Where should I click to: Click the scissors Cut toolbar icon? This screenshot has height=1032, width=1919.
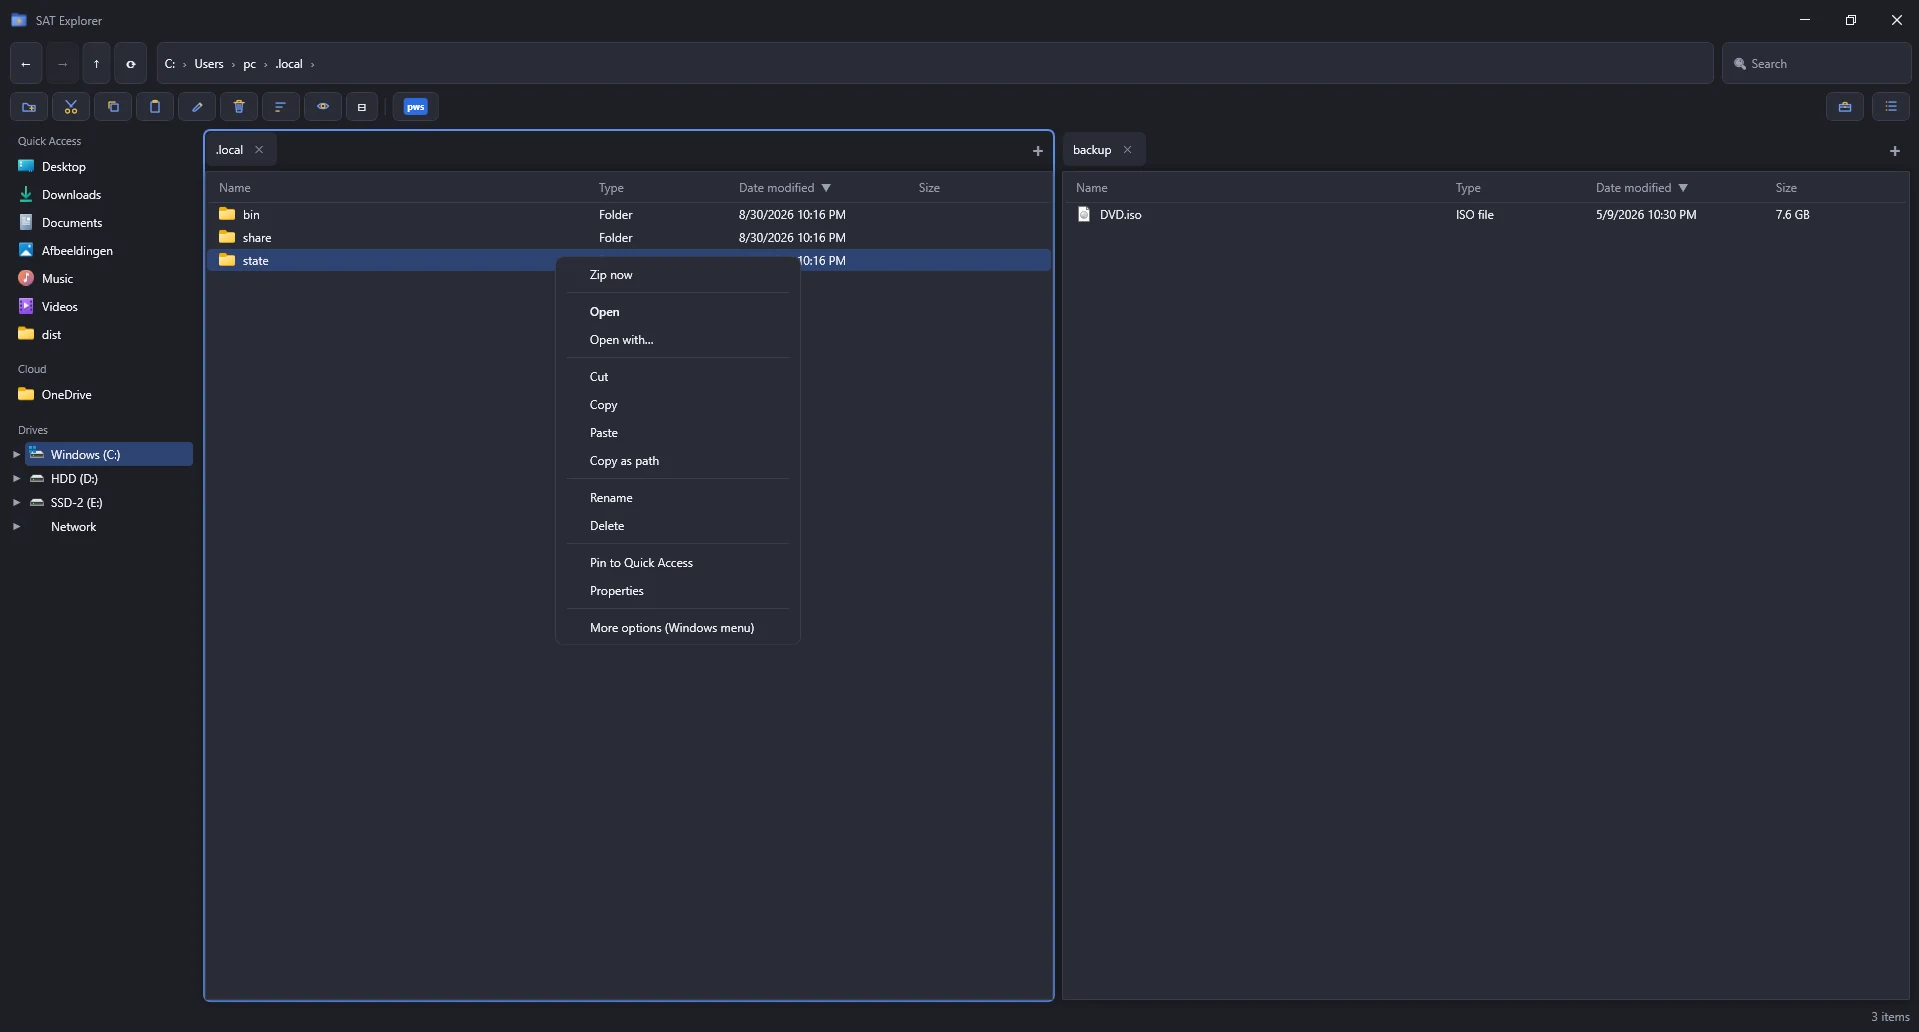tap(71, 107)
